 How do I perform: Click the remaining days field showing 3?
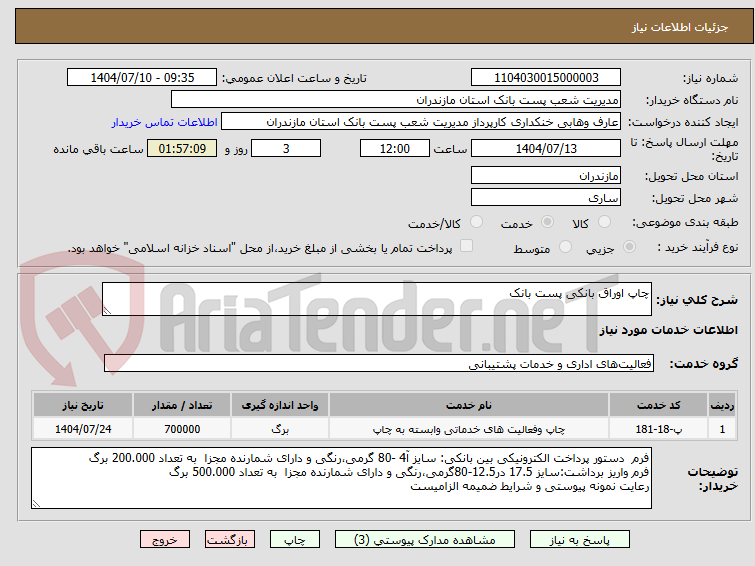286,148
